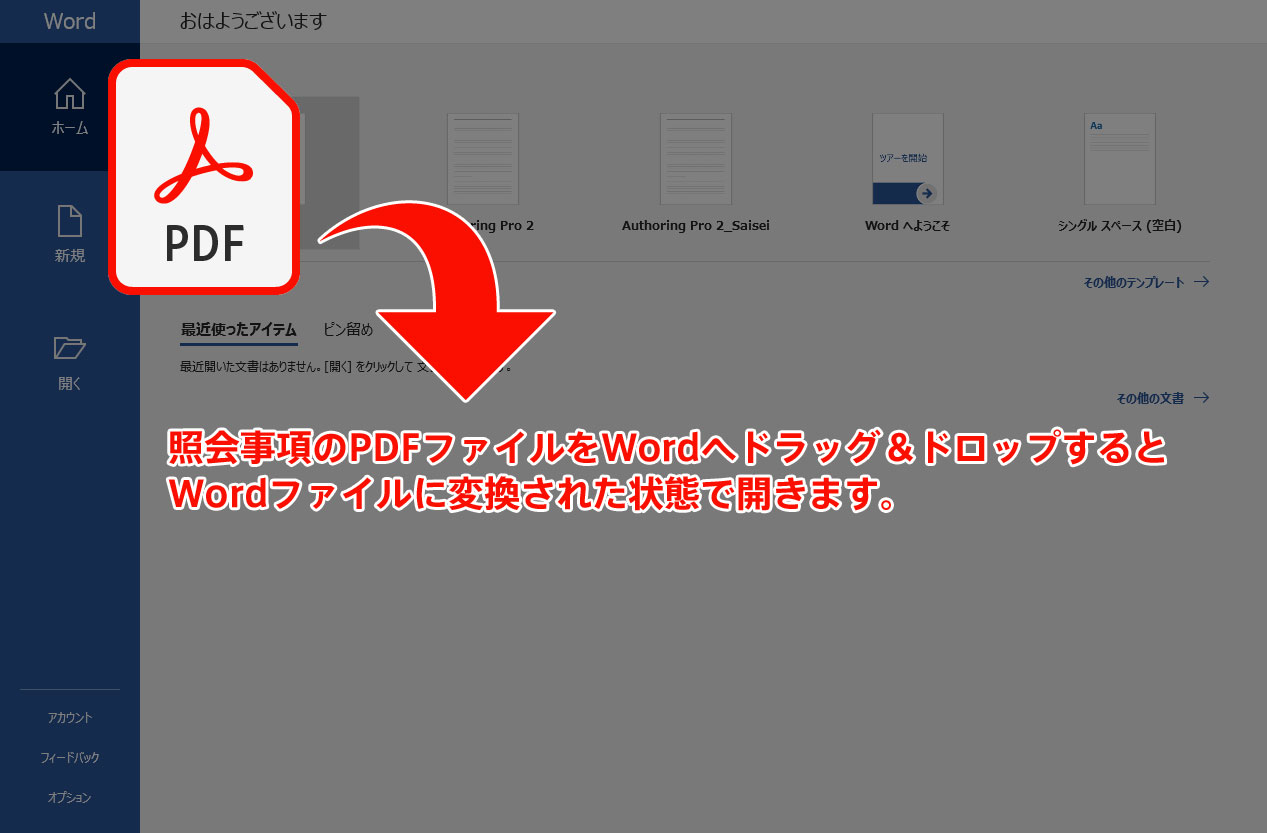Viewport: 1267px width, 833px height.
Task: Select the Authoring Pro 2 template thumbnail
Action: point(483,159)
